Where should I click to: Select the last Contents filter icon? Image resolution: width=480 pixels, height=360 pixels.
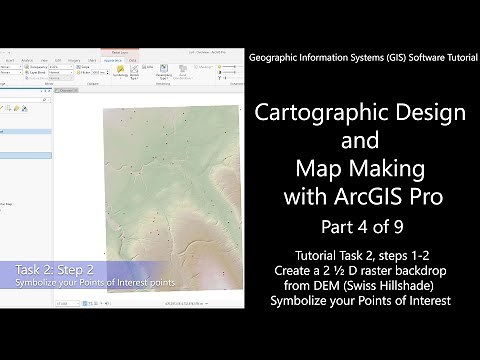[24, 108]
